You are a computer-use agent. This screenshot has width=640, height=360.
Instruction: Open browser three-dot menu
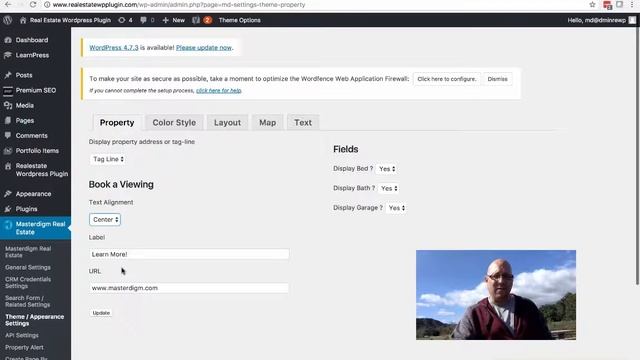pos(632,4)
